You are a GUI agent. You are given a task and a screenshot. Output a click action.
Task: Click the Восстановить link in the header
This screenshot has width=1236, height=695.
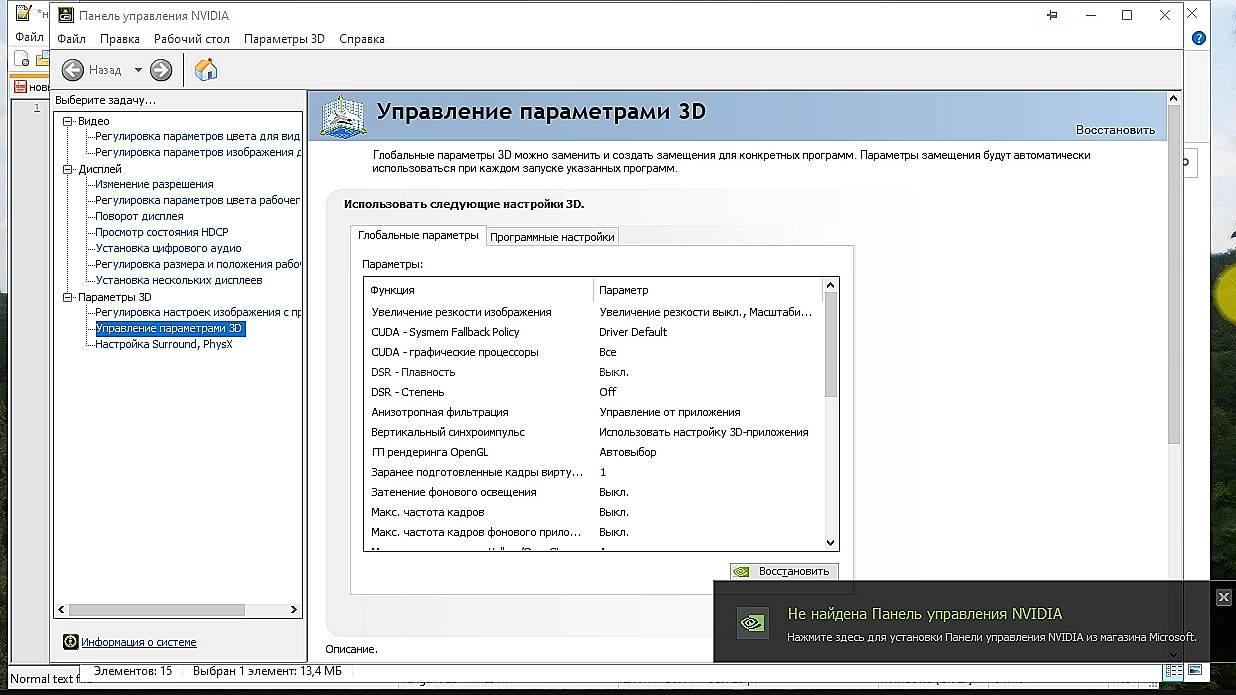coord(1115,130)
